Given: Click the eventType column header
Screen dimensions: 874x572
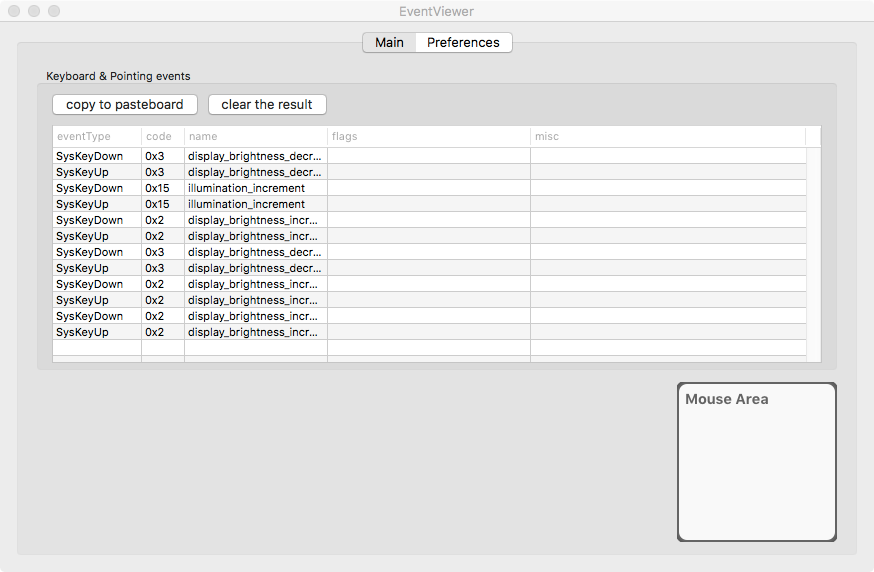Looking at the screenshot, I should [x=96, y=136].
